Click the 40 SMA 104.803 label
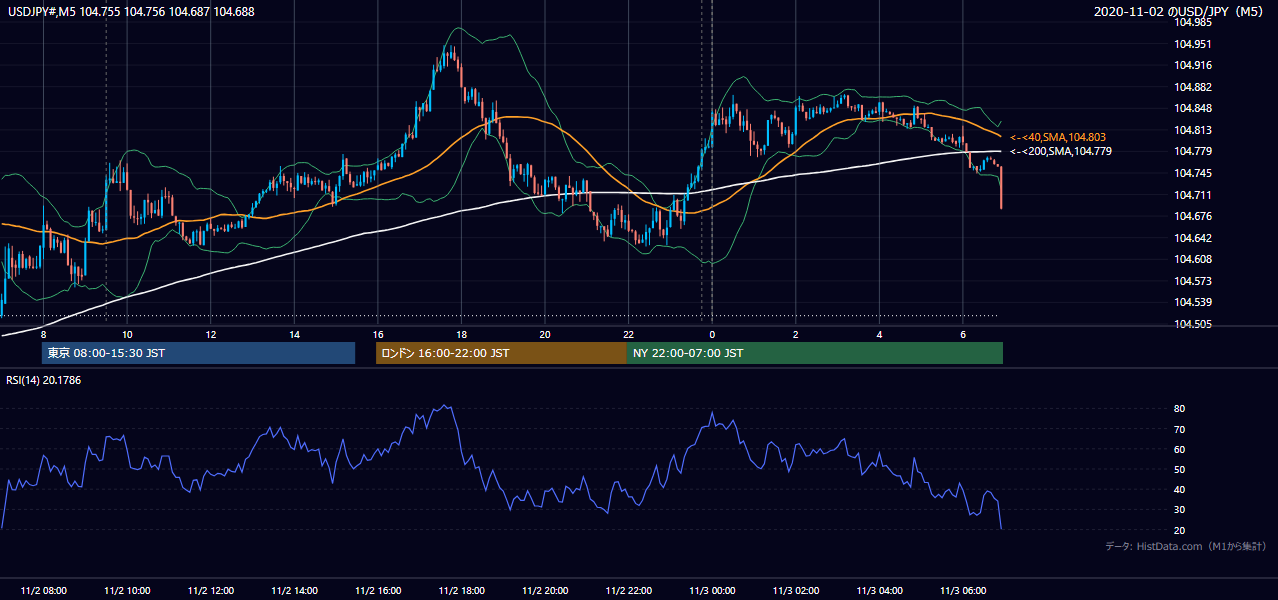Screen dimensions: 1278x600 [1058, 137]
